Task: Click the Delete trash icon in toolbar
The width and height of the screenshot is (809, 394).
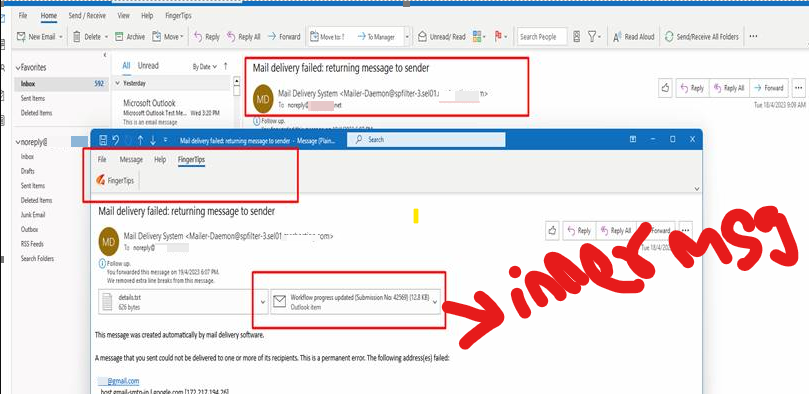Action: tap(77, 37)
